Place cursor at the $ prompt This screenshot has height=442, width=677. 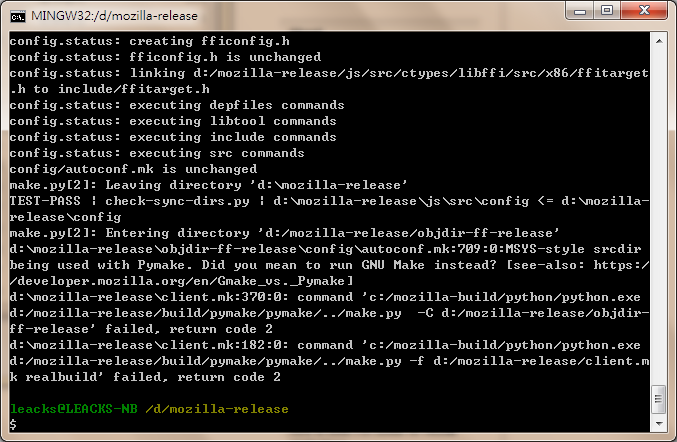(13, 425)
